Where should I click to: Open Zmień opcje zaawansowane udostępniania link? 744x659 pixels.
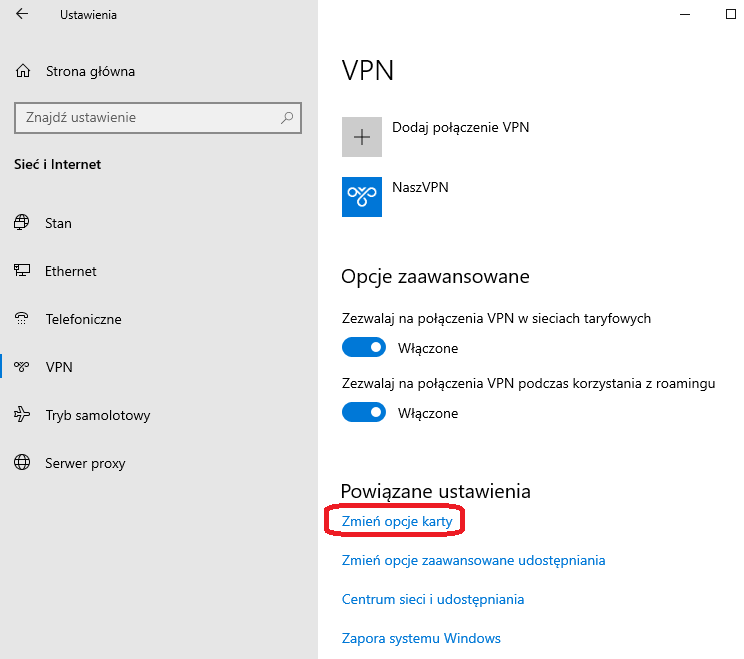473,560
